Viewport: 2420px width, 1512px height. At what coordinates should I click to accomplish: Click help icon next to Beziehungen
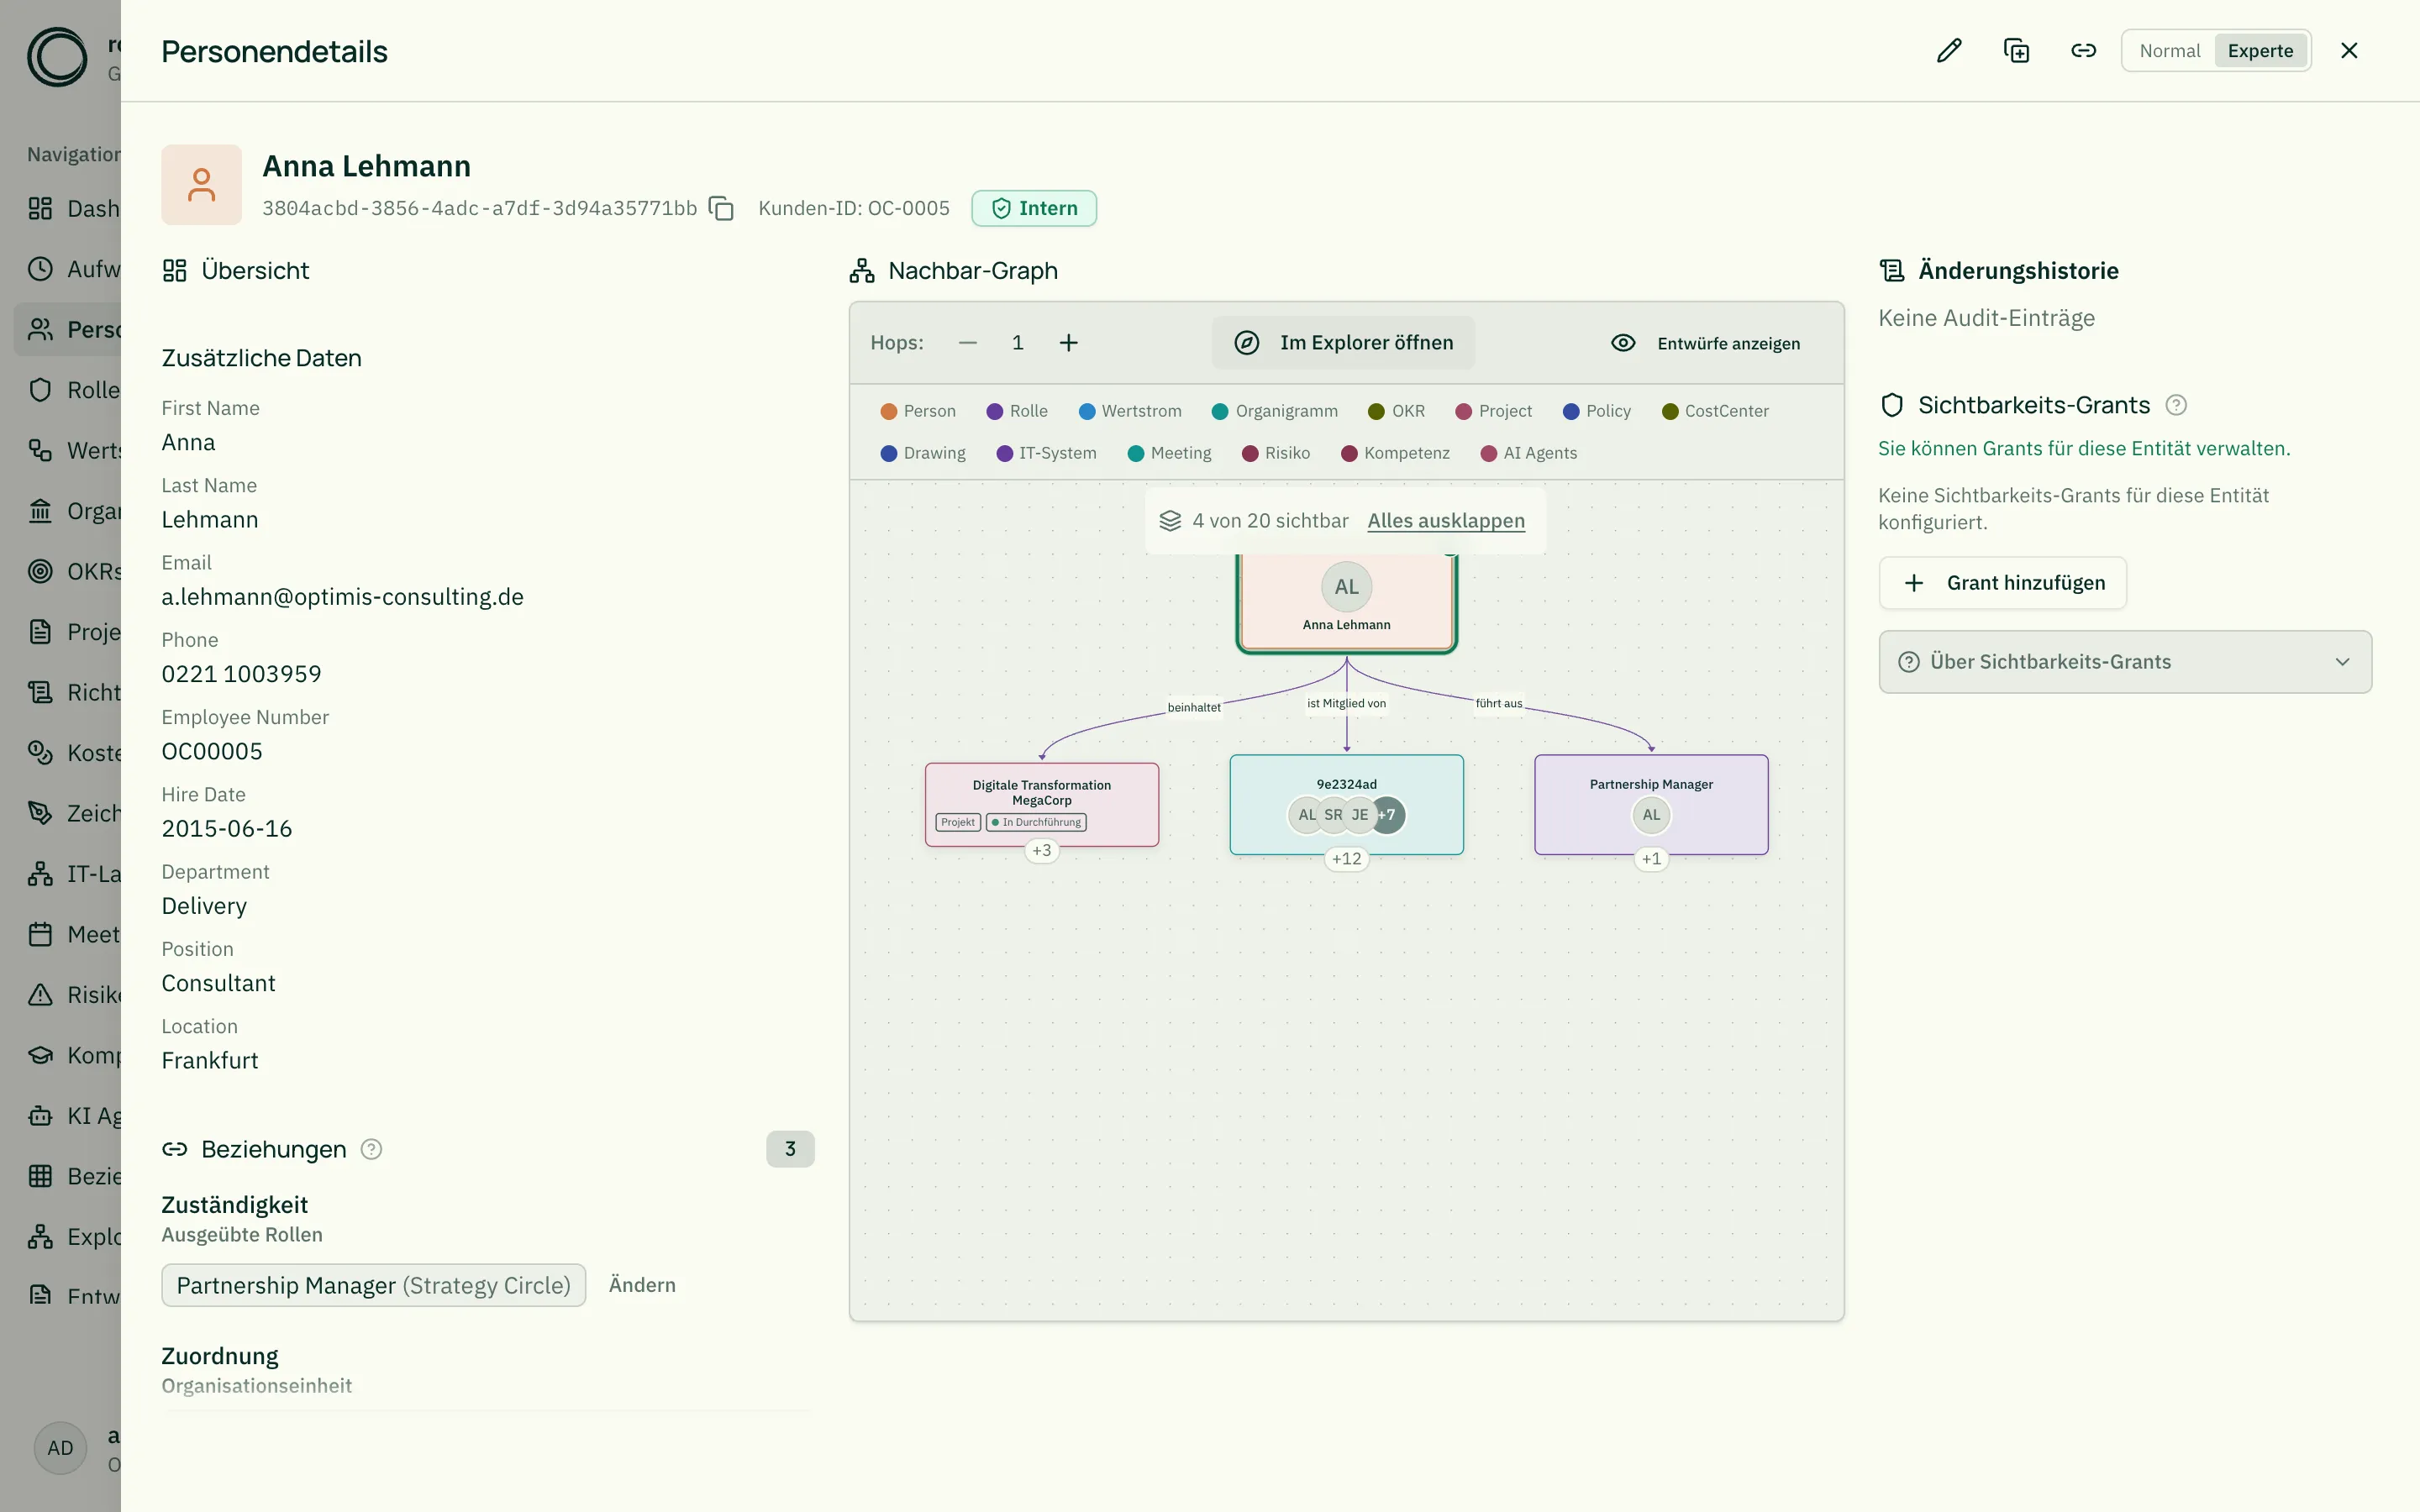[371, 1149]
